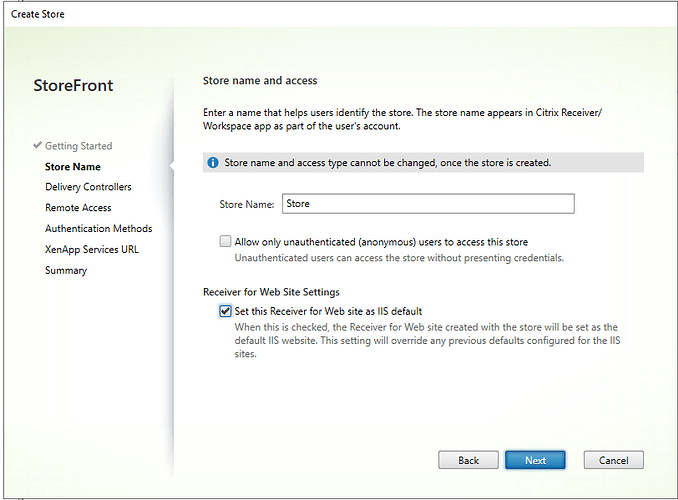678x500 pixels.
Task: Click the Store Name text field
Action: (x=428, y=204)
